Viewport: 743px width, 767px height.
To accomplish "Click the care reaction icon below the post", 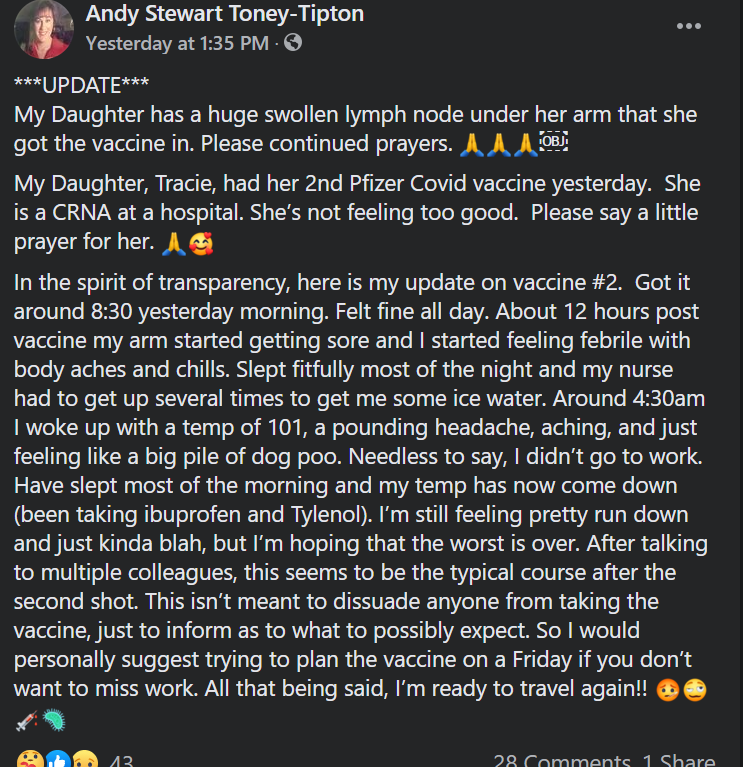I will 31,759.
